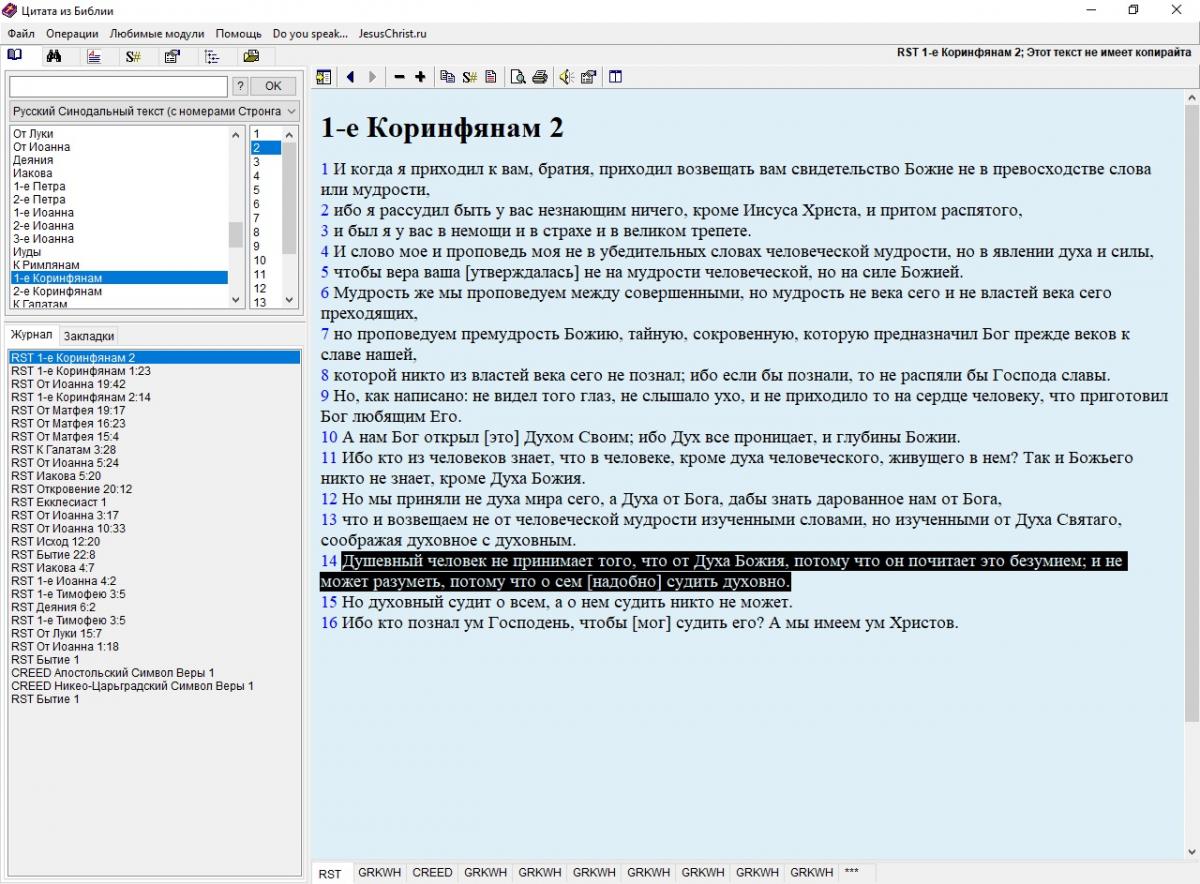The height and width of the screenshot is (884, 1200).
Task: Toggle the split-view panel icon
Action: [x=615, y=77]
